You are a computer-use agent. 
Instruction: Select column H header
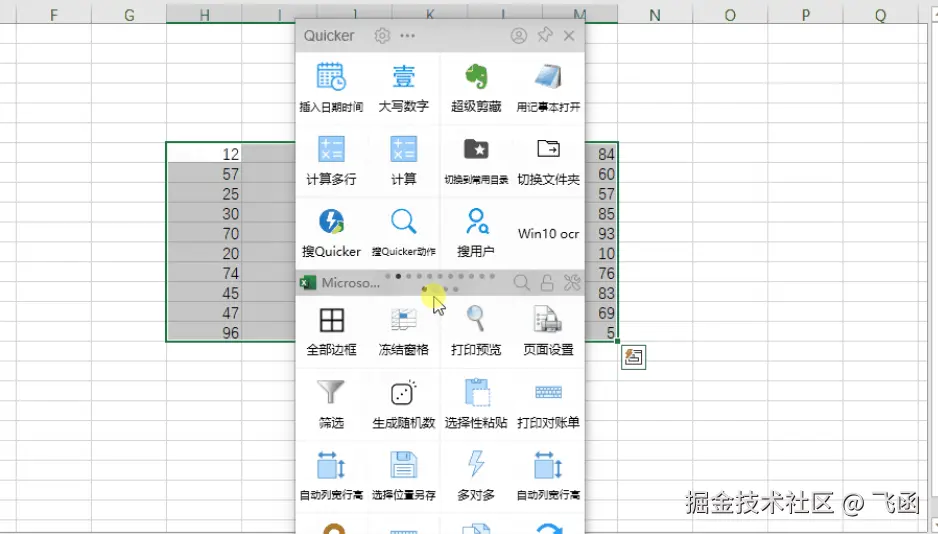pos(204,15)
